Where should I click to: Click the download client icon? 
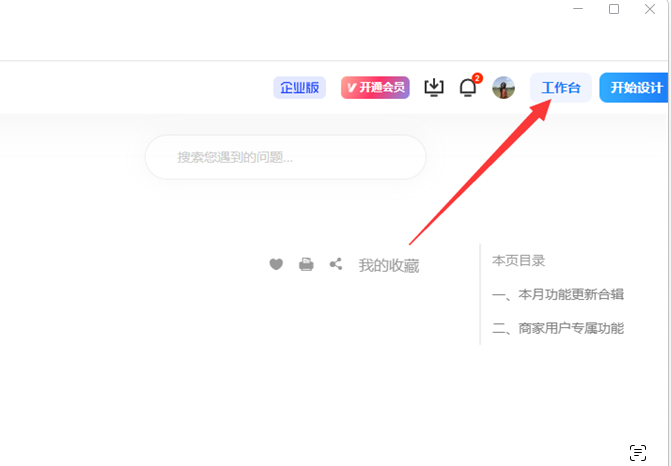tap(434, 88)
